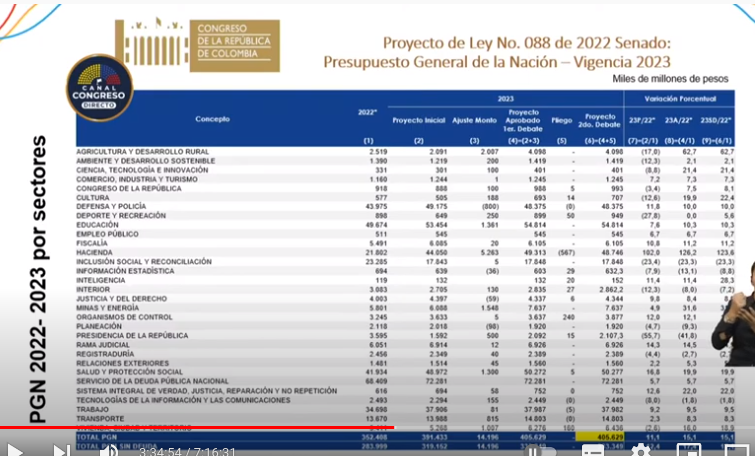
Task: Click the 'Ajuste Monto' column header
Action: (x=474, y=120)
